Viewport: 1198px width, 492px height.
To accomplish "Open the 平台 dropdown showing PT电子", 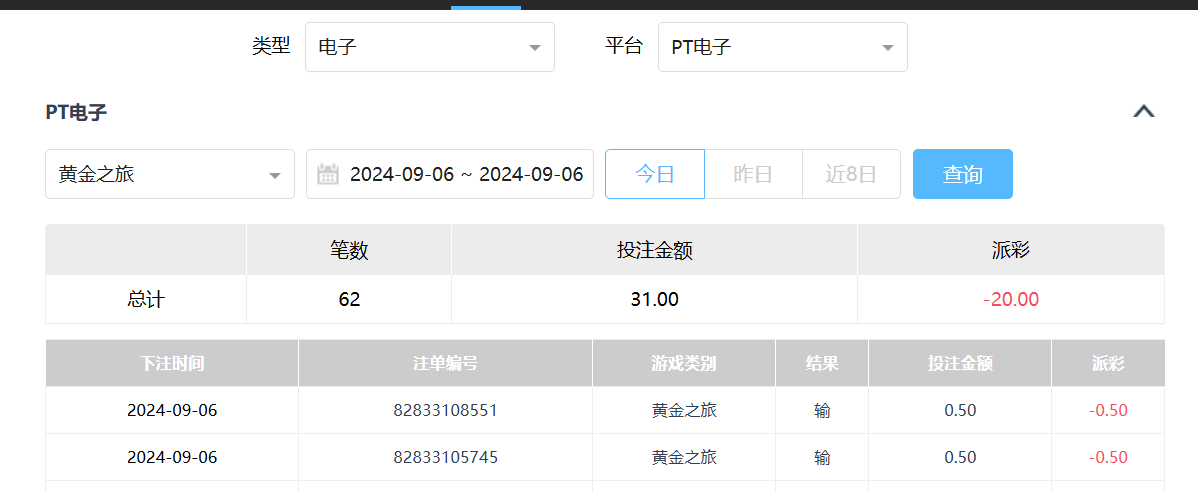I will (x=782, y=47).
